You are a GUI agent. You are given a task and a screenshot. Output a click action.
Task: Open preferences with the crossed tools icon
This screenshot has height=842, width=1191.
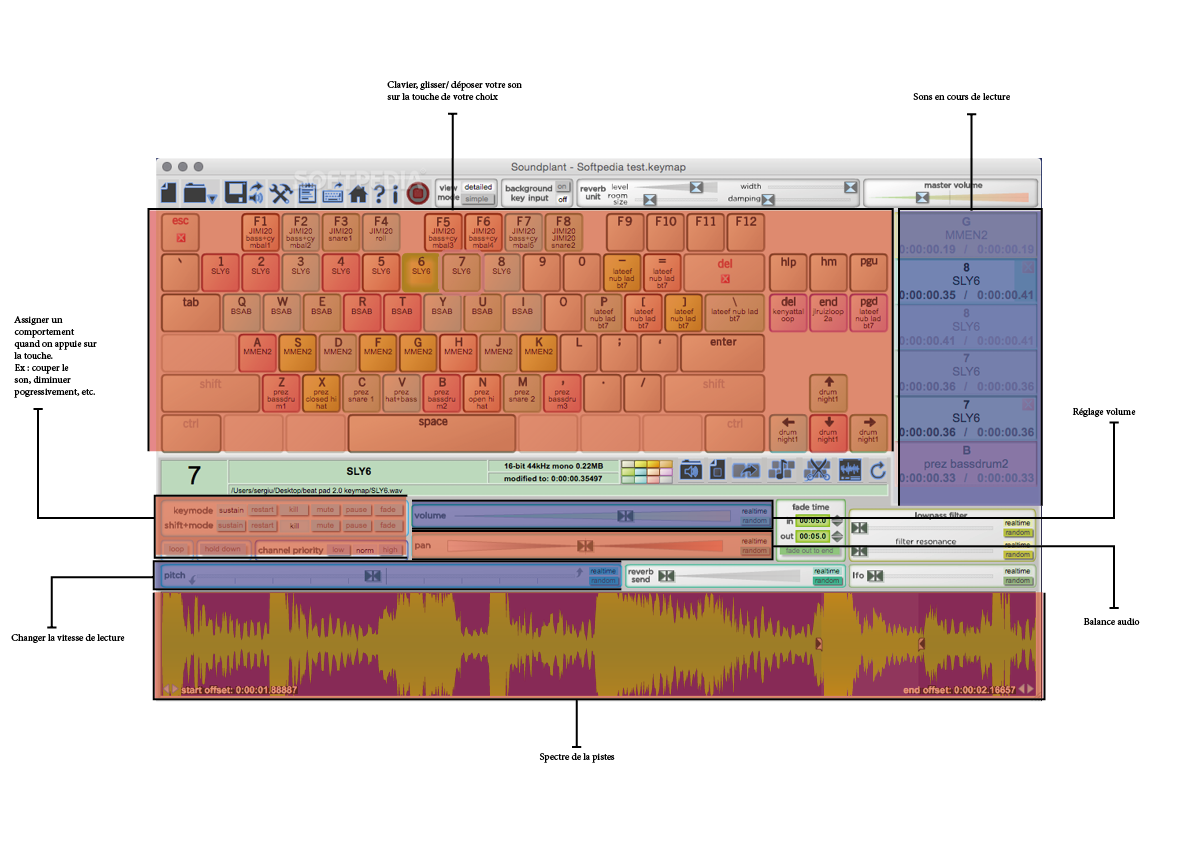[x=282, y=193]
